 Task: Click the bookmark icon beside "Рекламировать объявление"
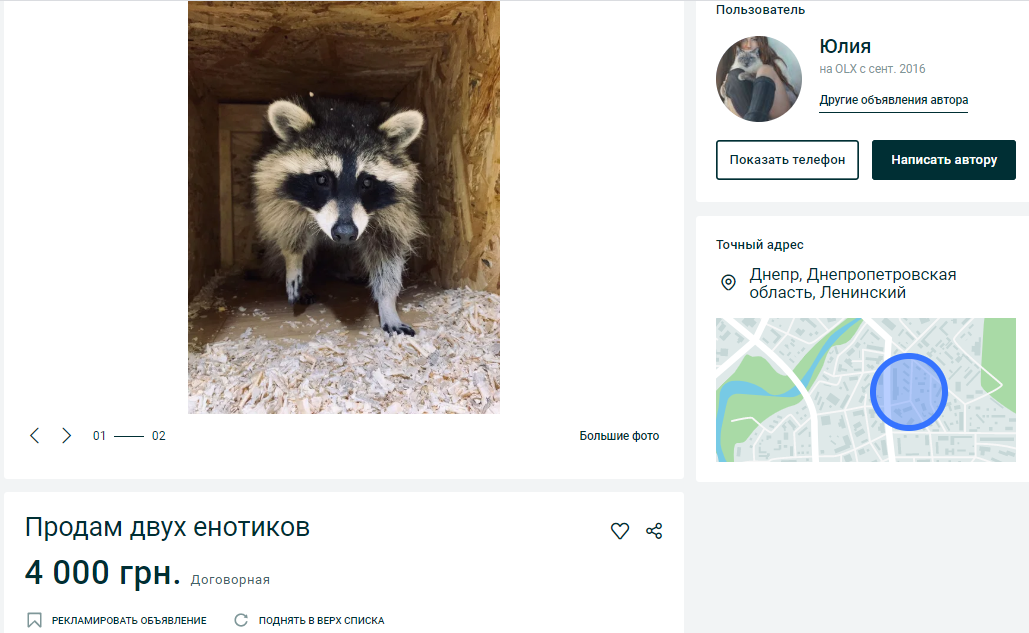pyautogui.click(x=34, y=620)
